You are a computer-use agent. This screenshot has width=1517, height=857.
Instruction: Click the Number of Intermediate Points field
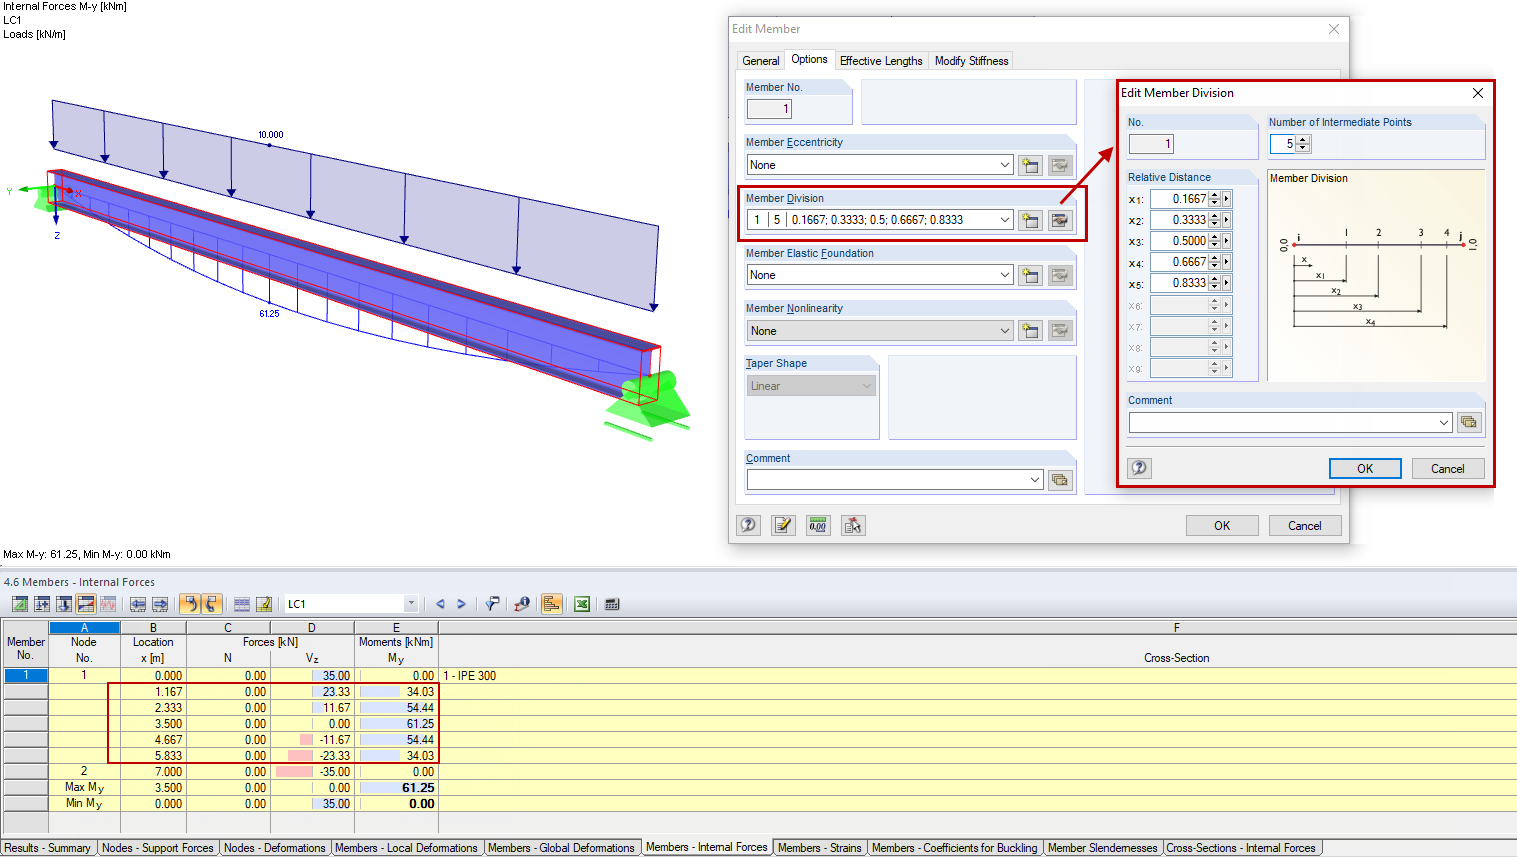pos(1283,144)
